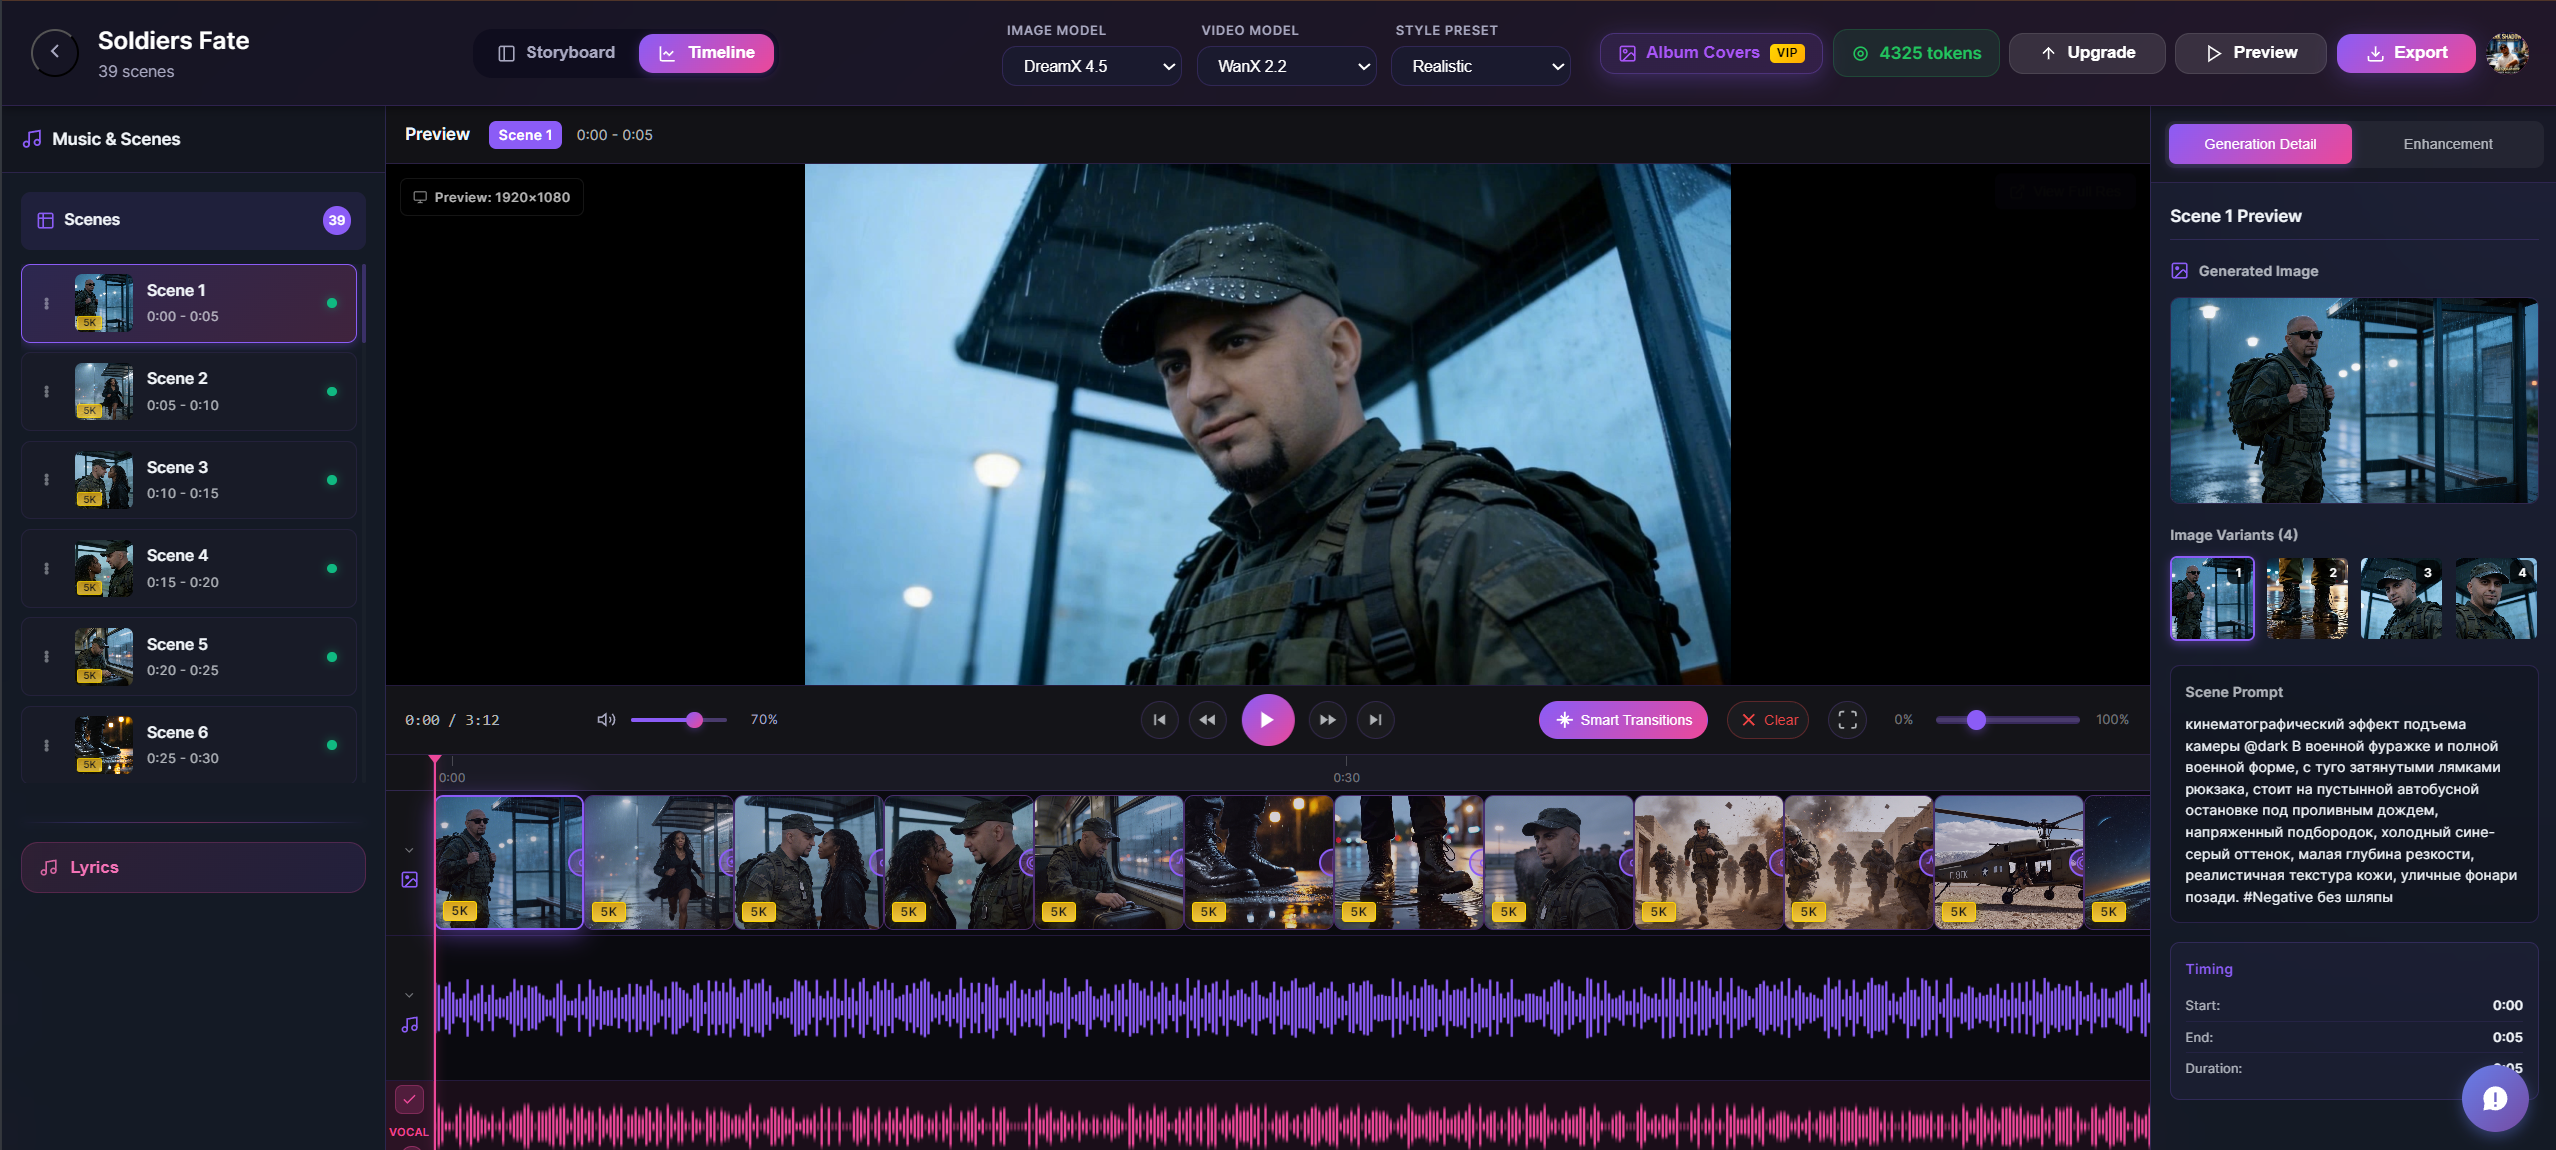Click Scene 1's green status indicator
Screen dimensions: 2556x1150
331,303
